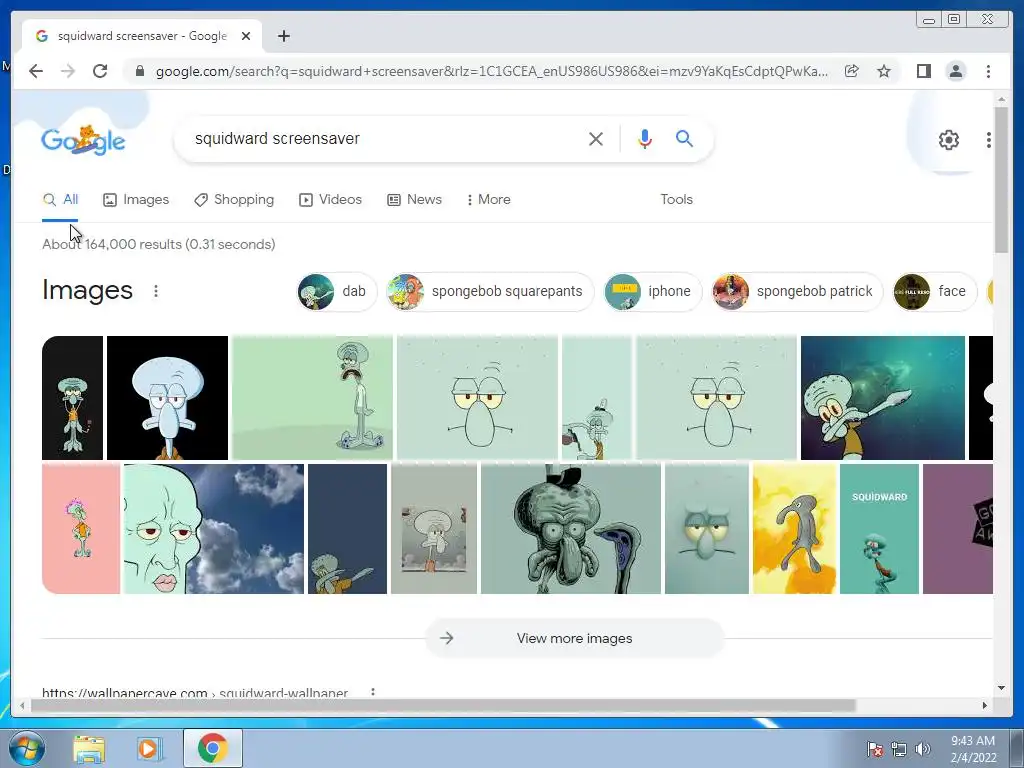The width and height of the screenshot is (1024, 768).
Task: View site info via padlock icon
Action: tap(139, 71)
